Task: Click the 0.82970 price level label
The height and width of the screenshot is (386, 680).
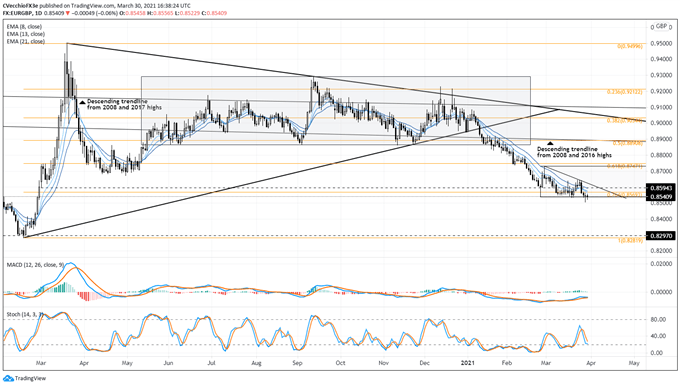Action: (x=661, y=236)
